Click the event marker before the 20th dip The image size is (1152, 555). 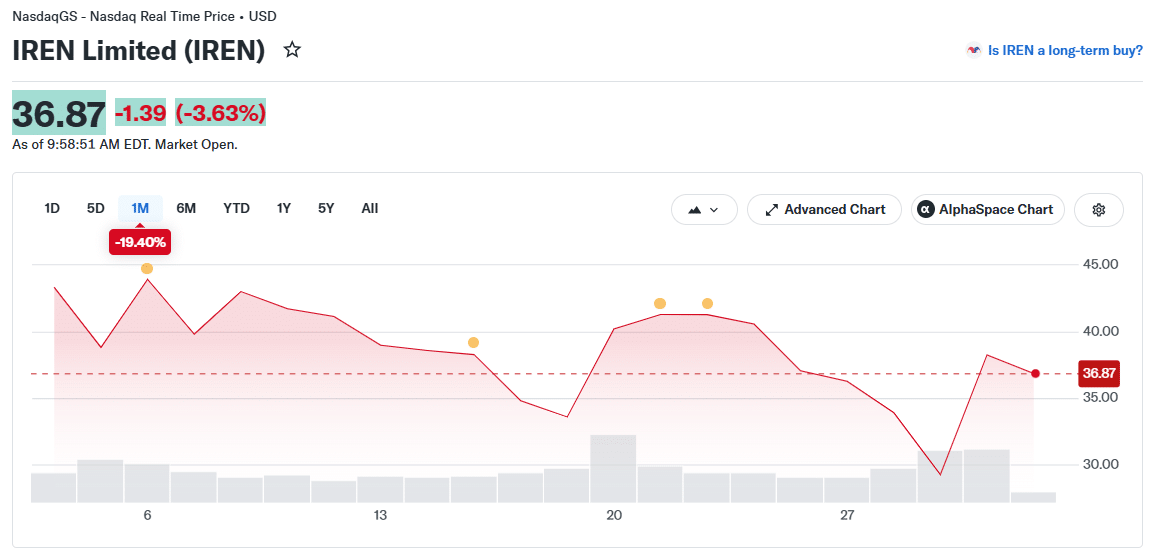click(x=473, y=343)
